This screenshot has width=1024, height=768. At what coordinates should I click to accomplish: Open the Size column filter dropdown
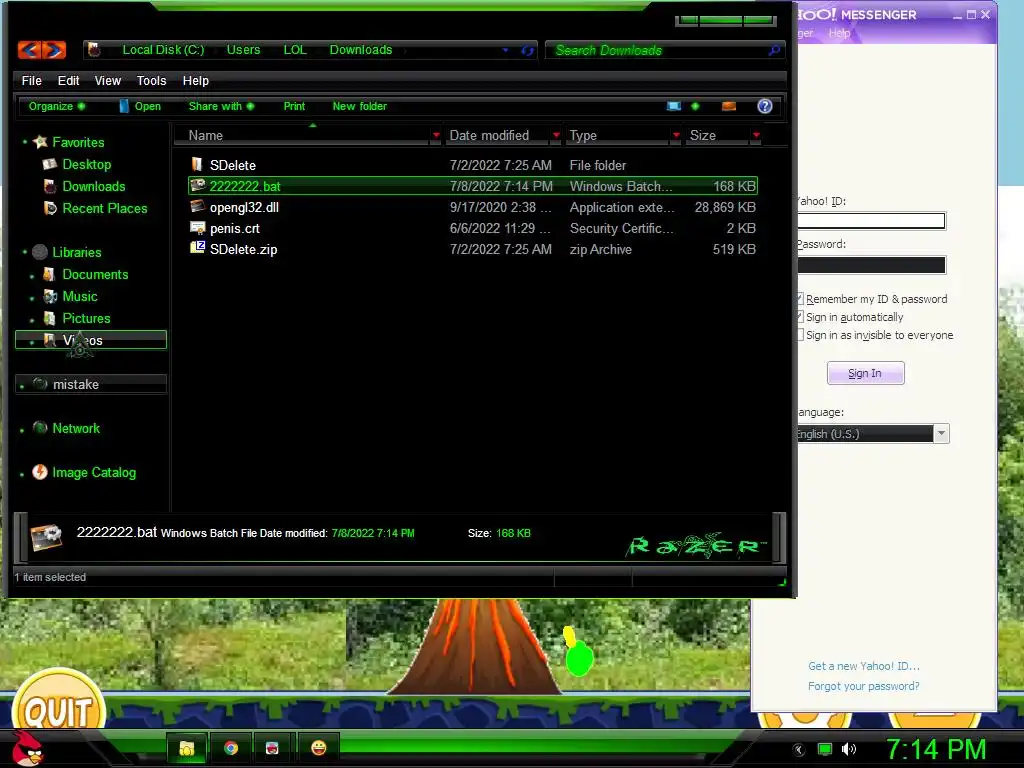756,135
